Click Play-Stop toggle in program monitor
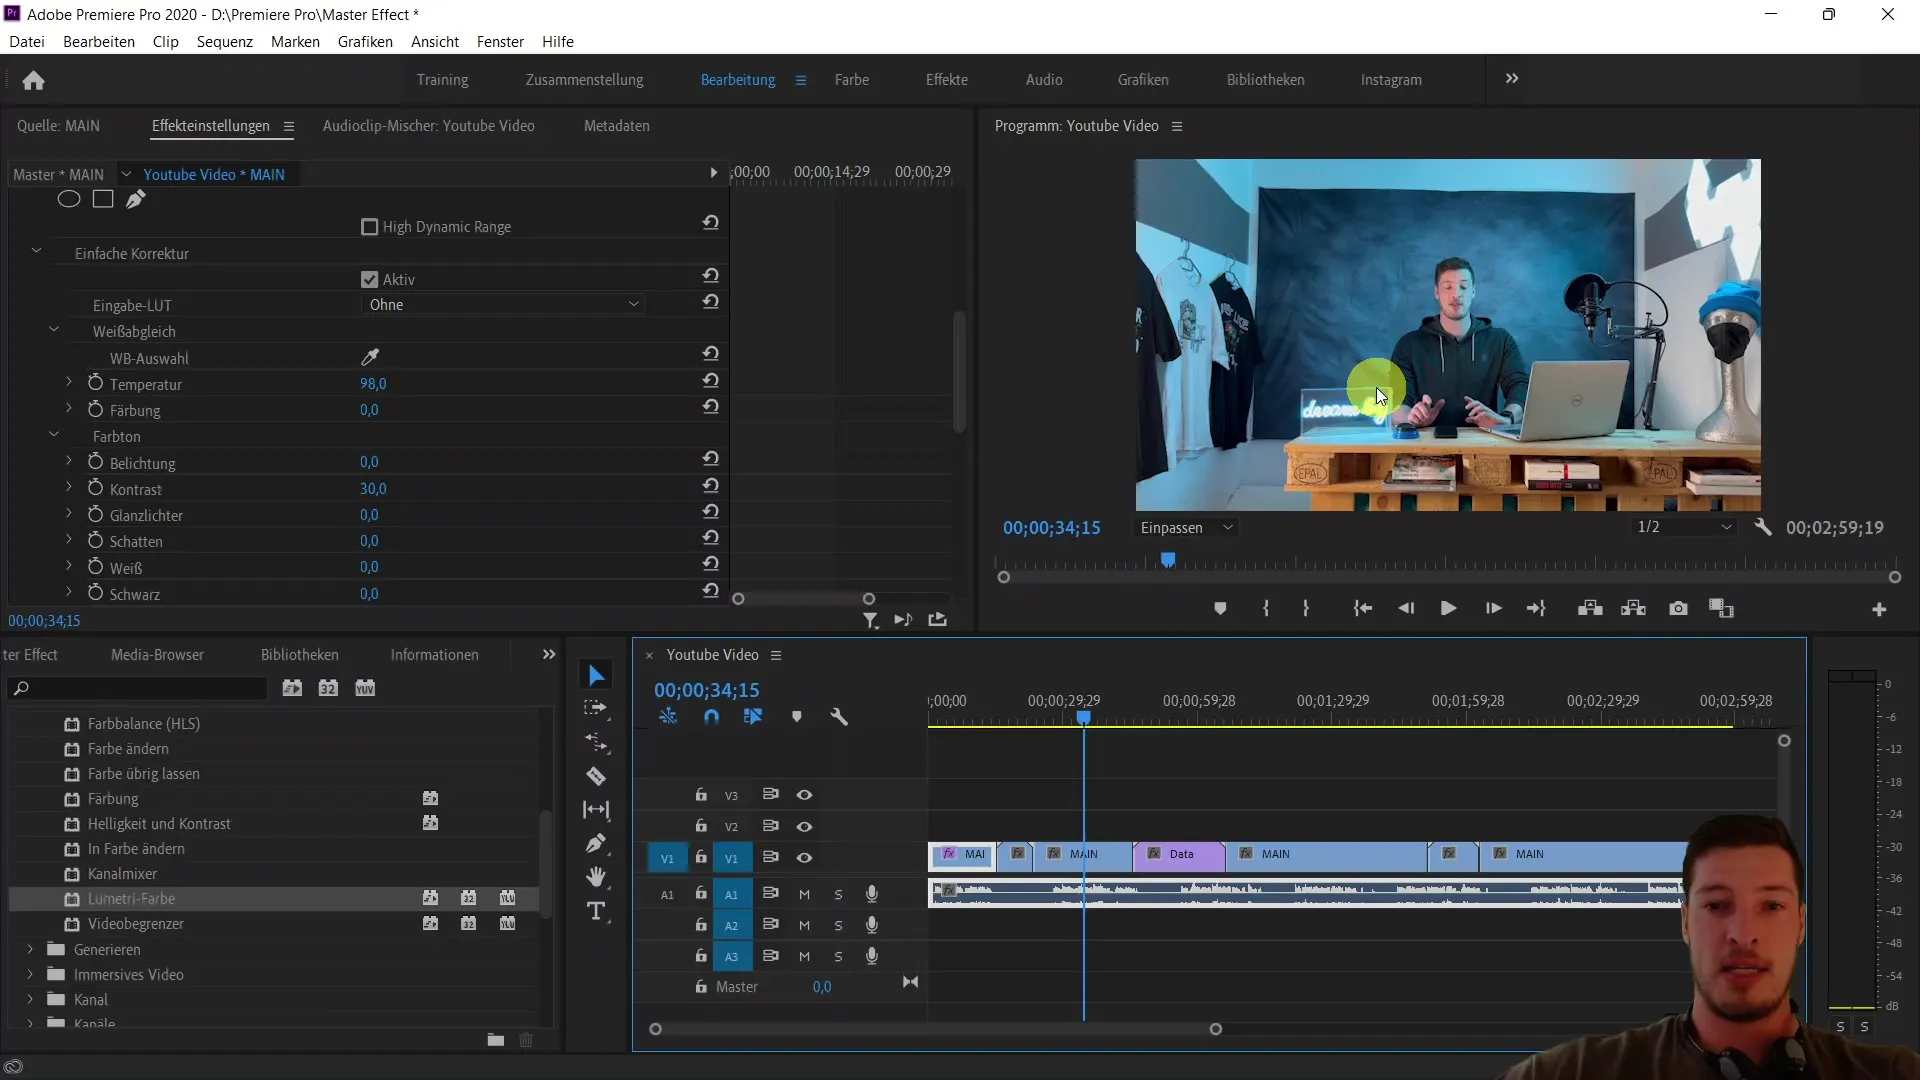The width and height of the screenshot is (1920, 1080). tap(1448, 608)
